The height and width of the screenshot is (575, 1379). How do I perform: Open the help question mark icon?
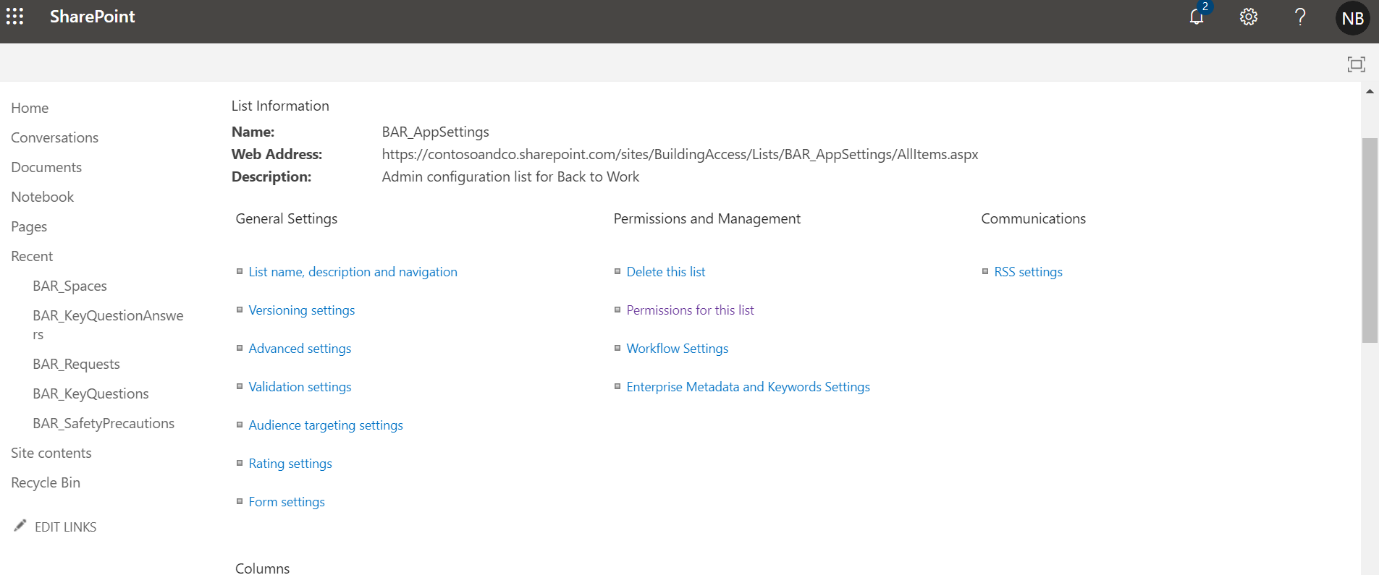coord(1300,17)
